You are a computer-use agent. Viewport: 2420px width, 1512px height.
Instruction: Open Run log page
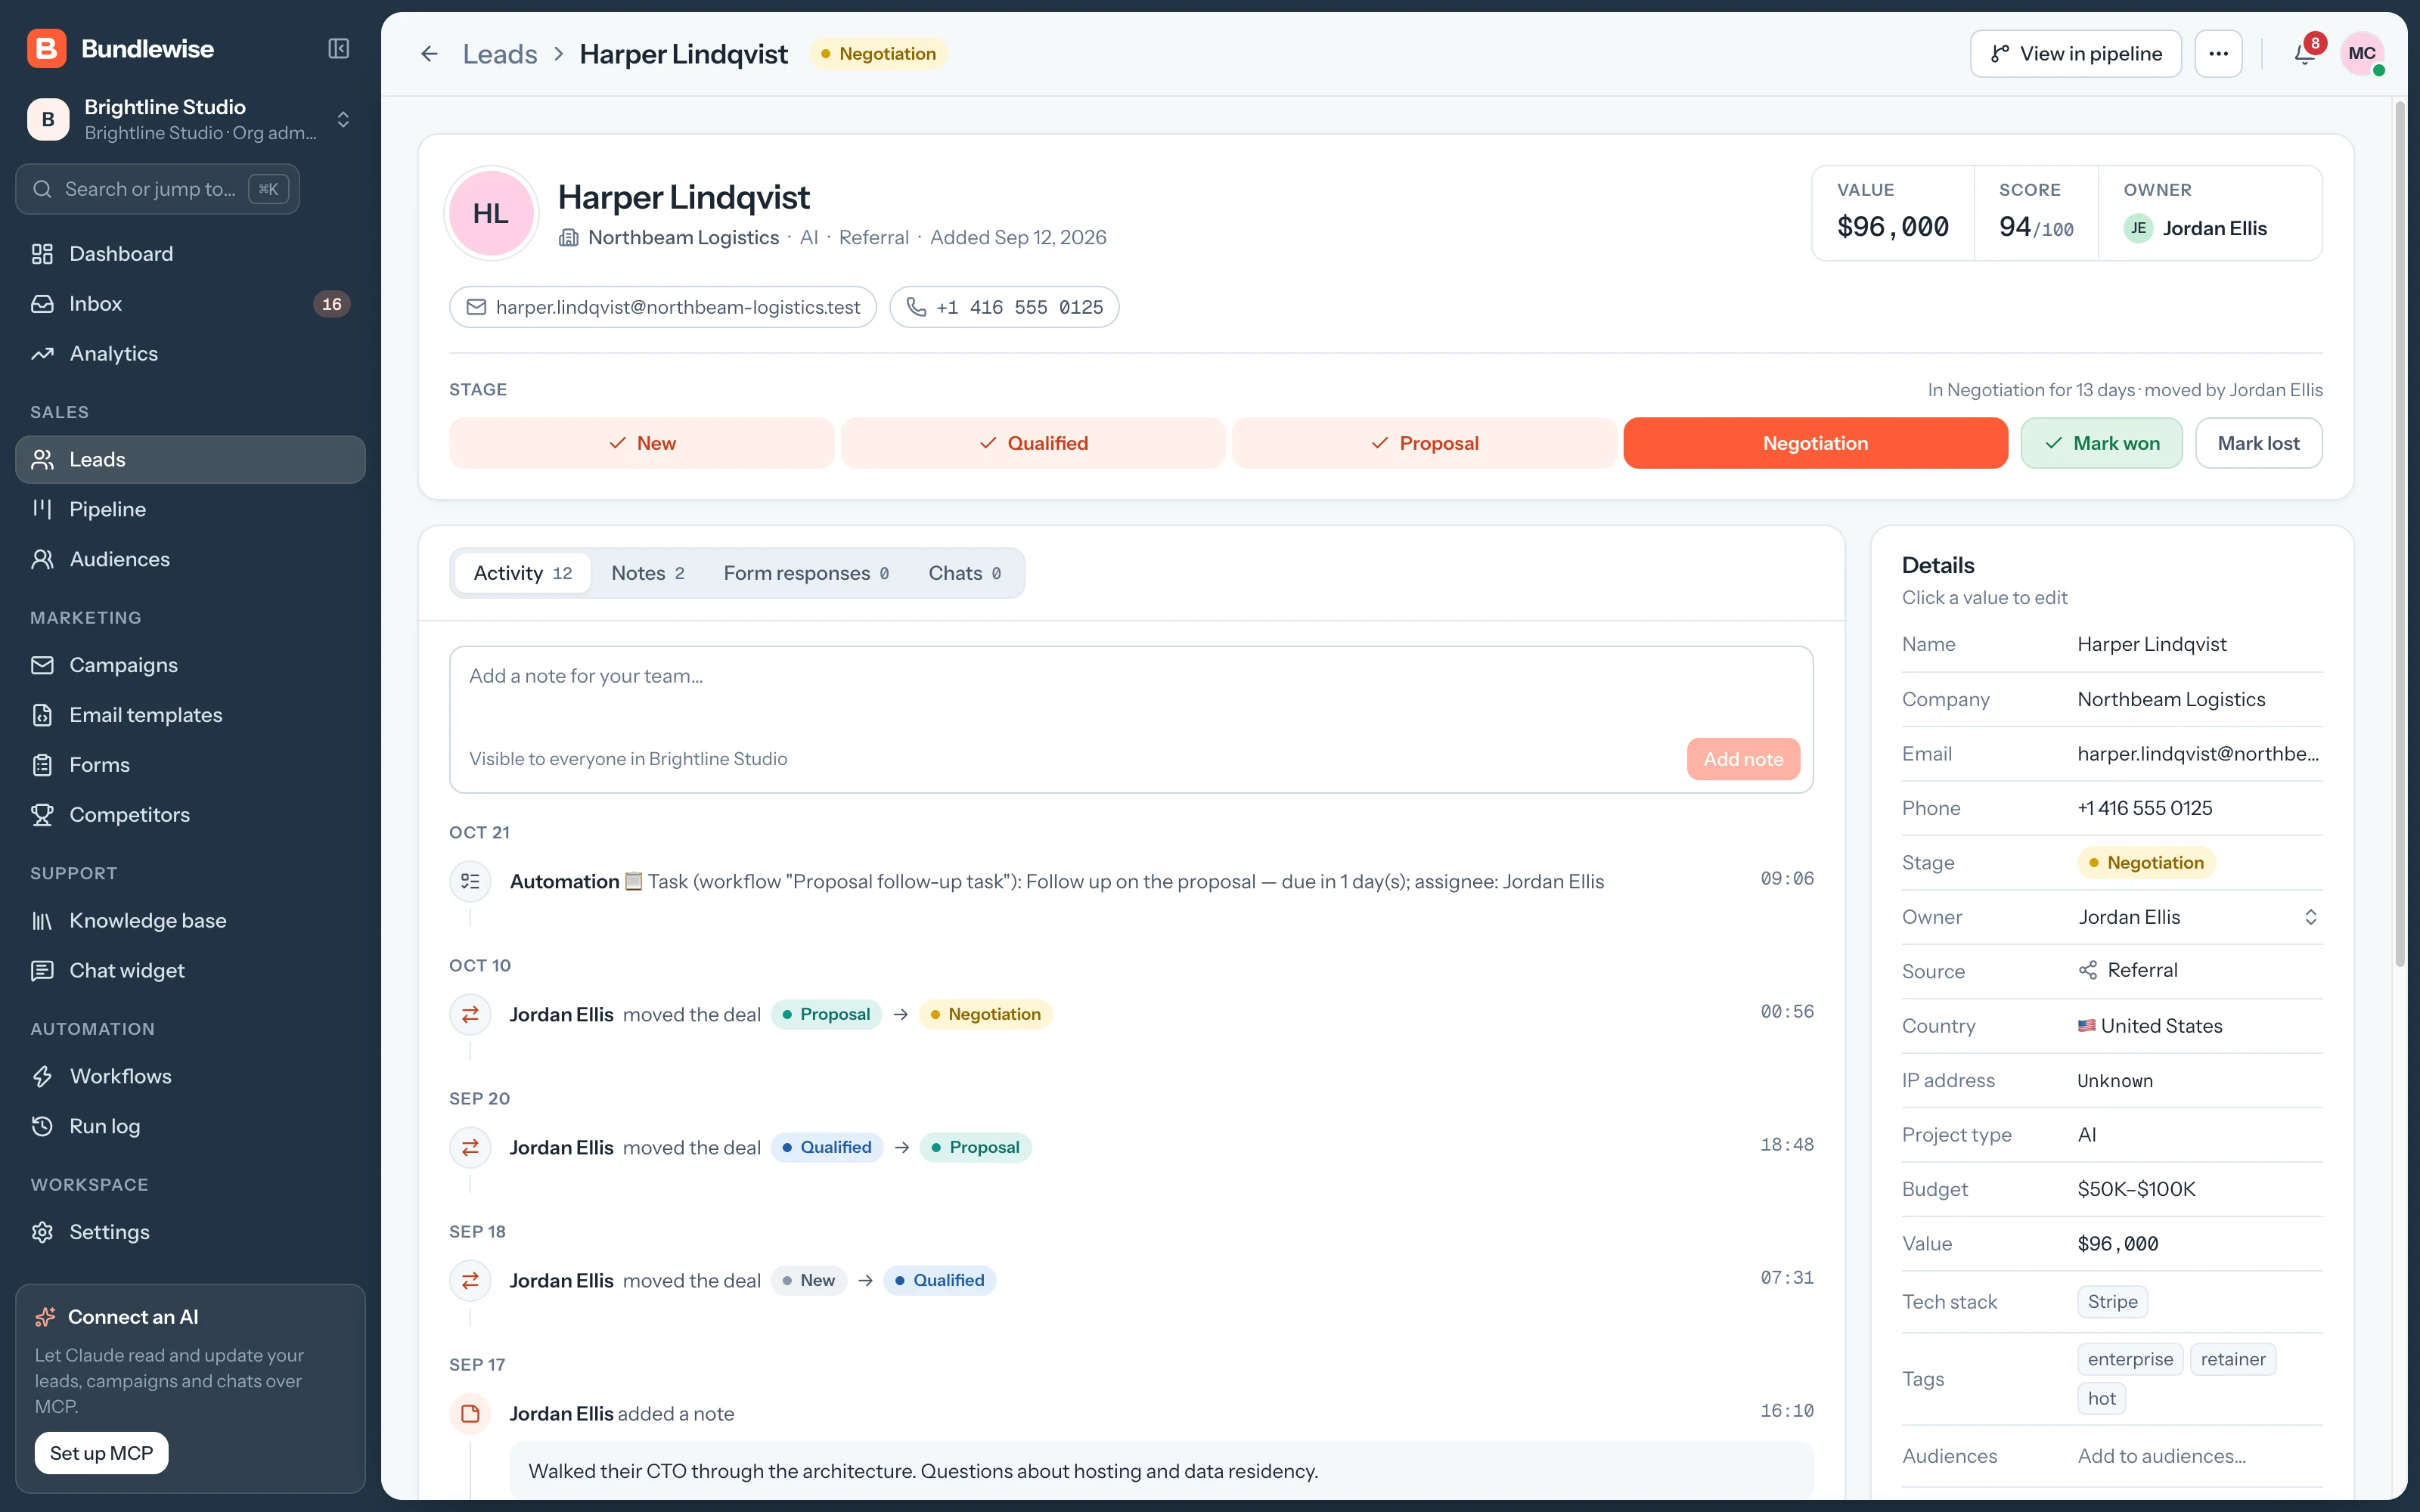tap(190, 1126)
